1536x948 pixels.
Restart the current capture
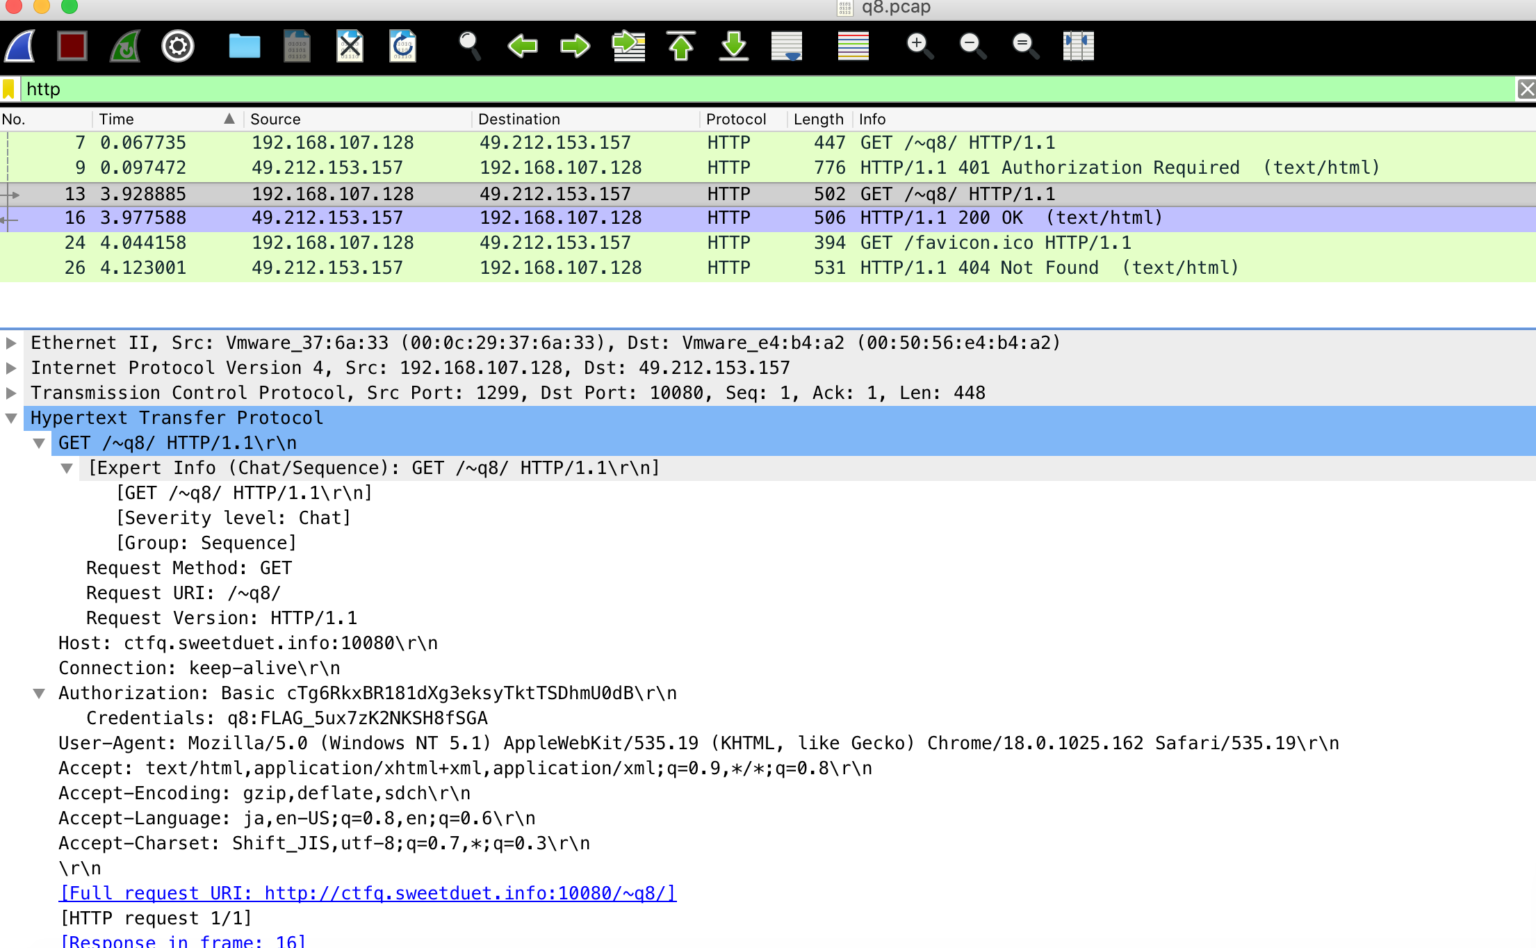124,46
